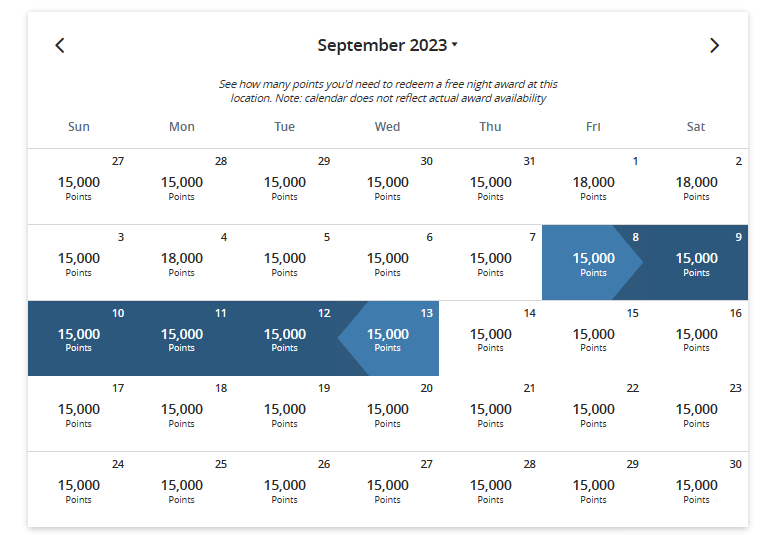Select September 12 in the selected range

[285, 339]
